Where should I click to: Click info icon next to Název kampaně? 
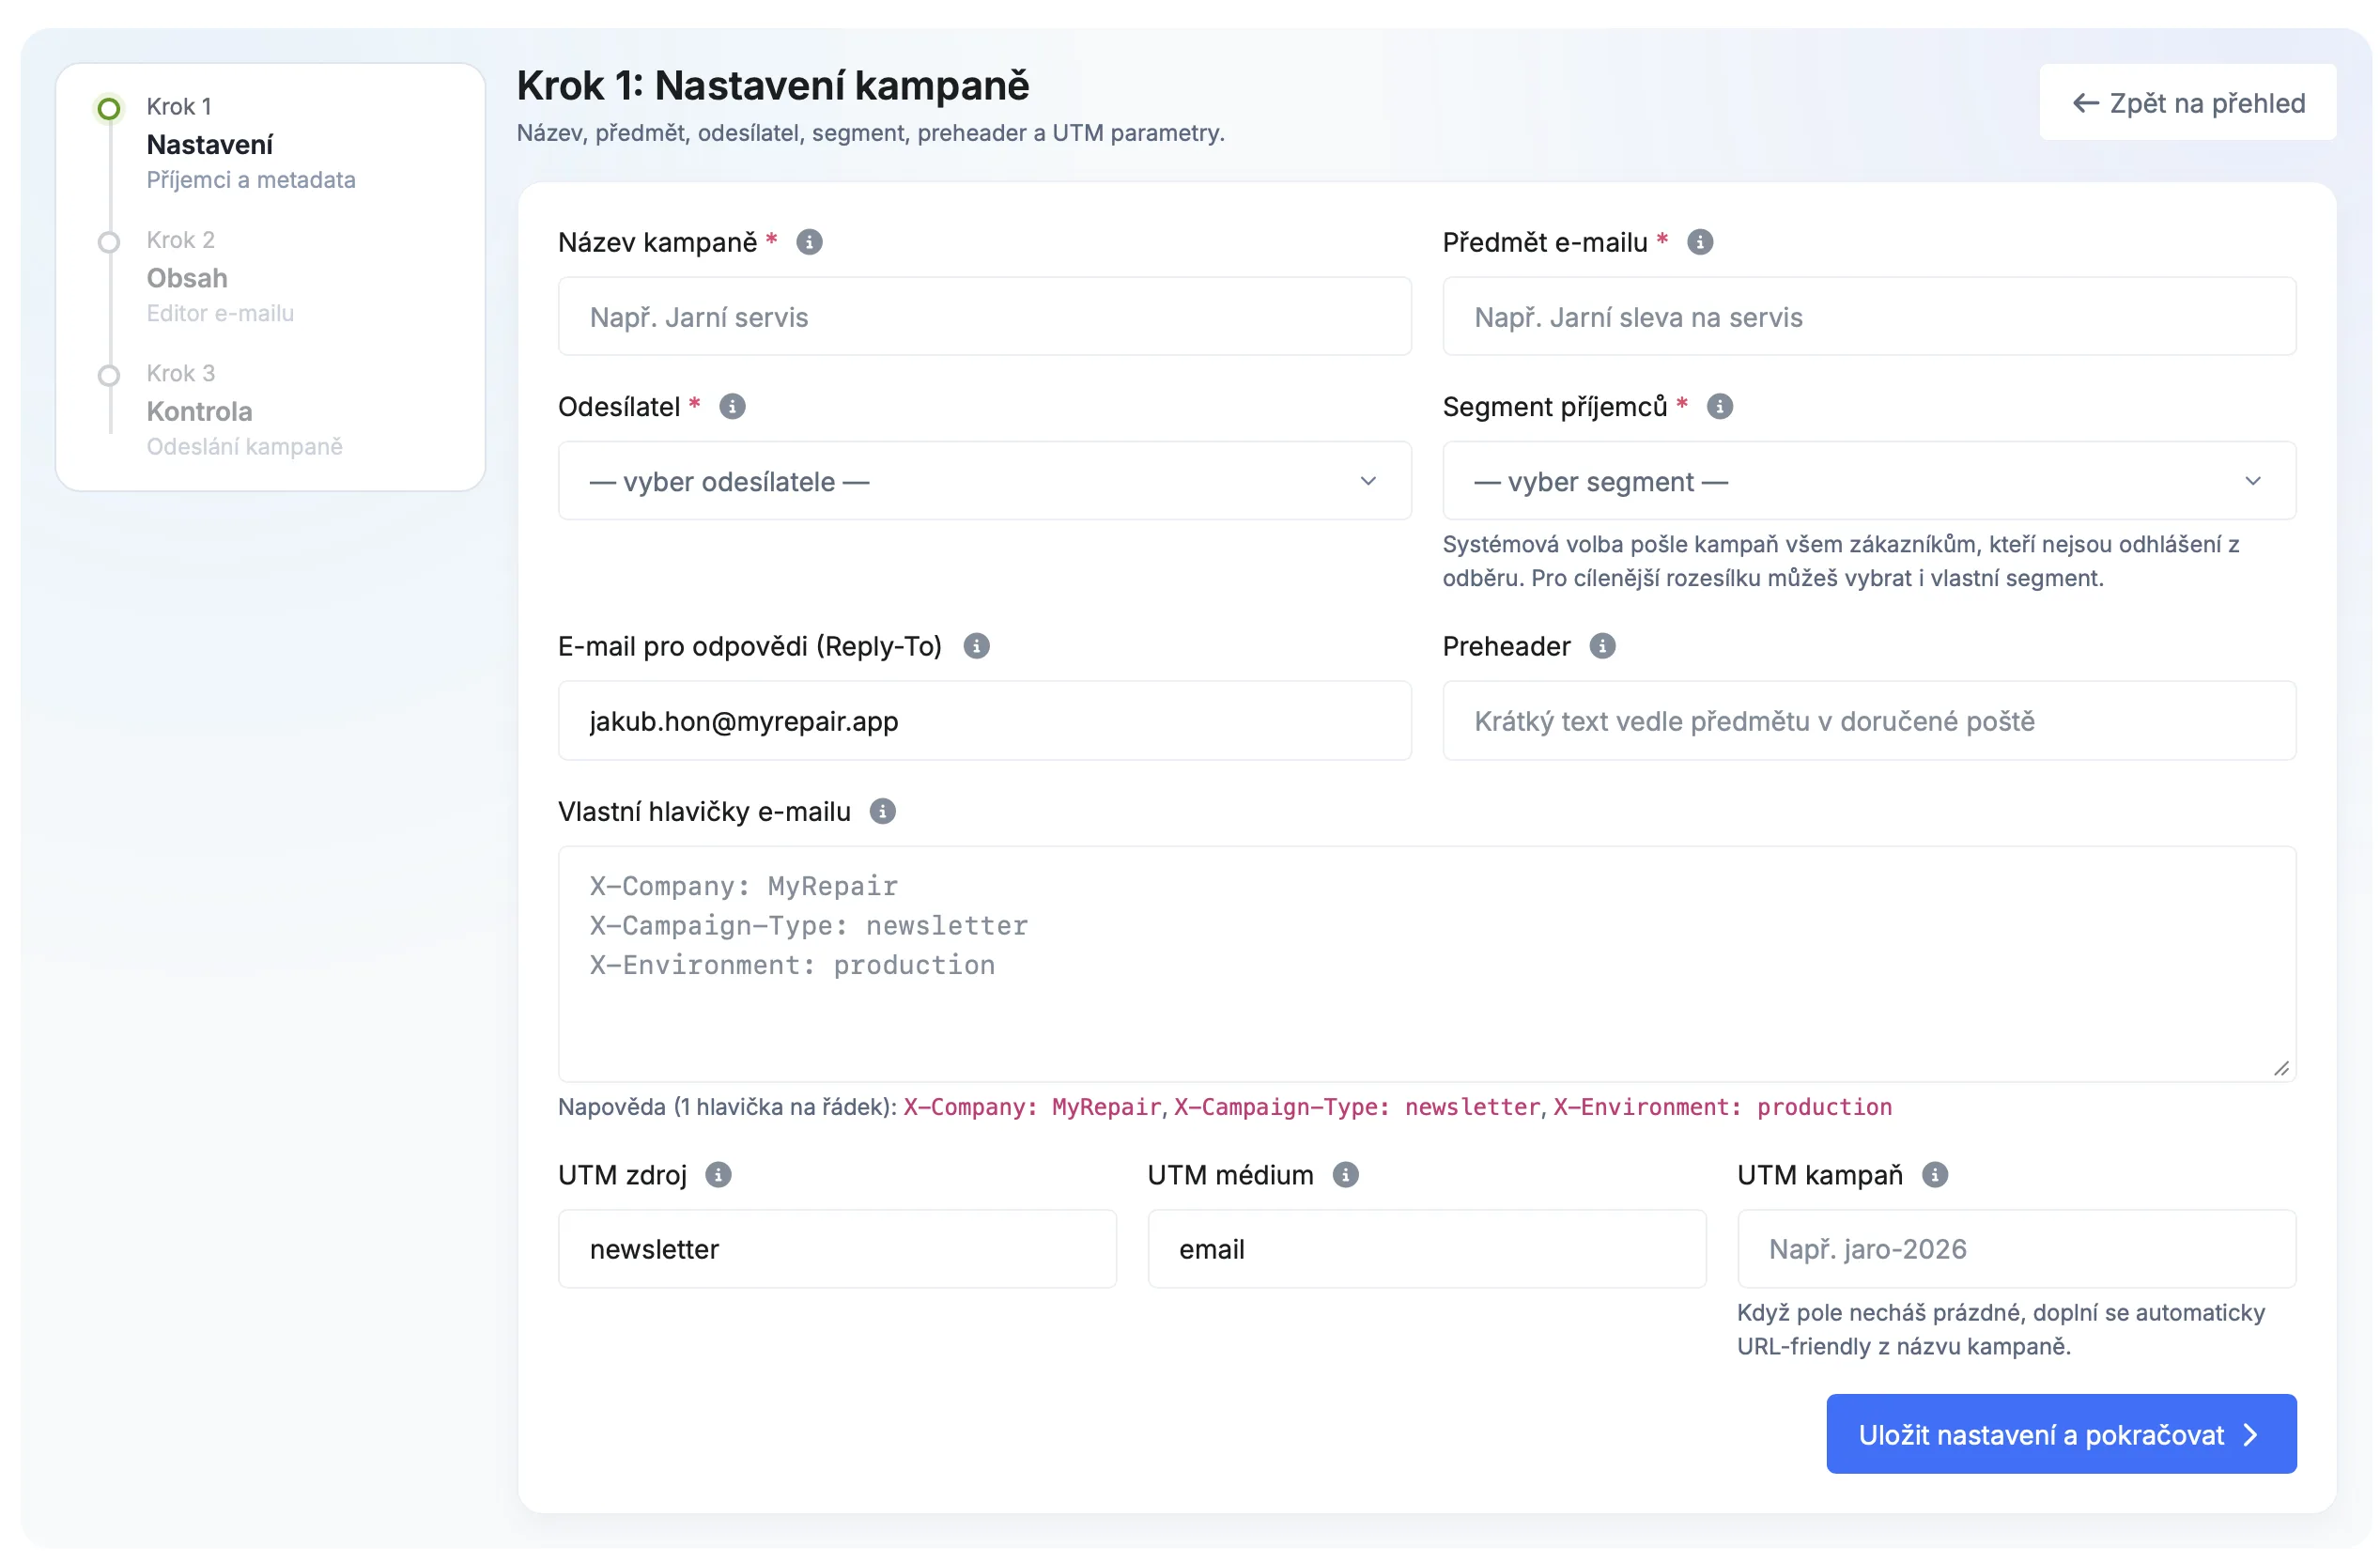tap(809, 242)
